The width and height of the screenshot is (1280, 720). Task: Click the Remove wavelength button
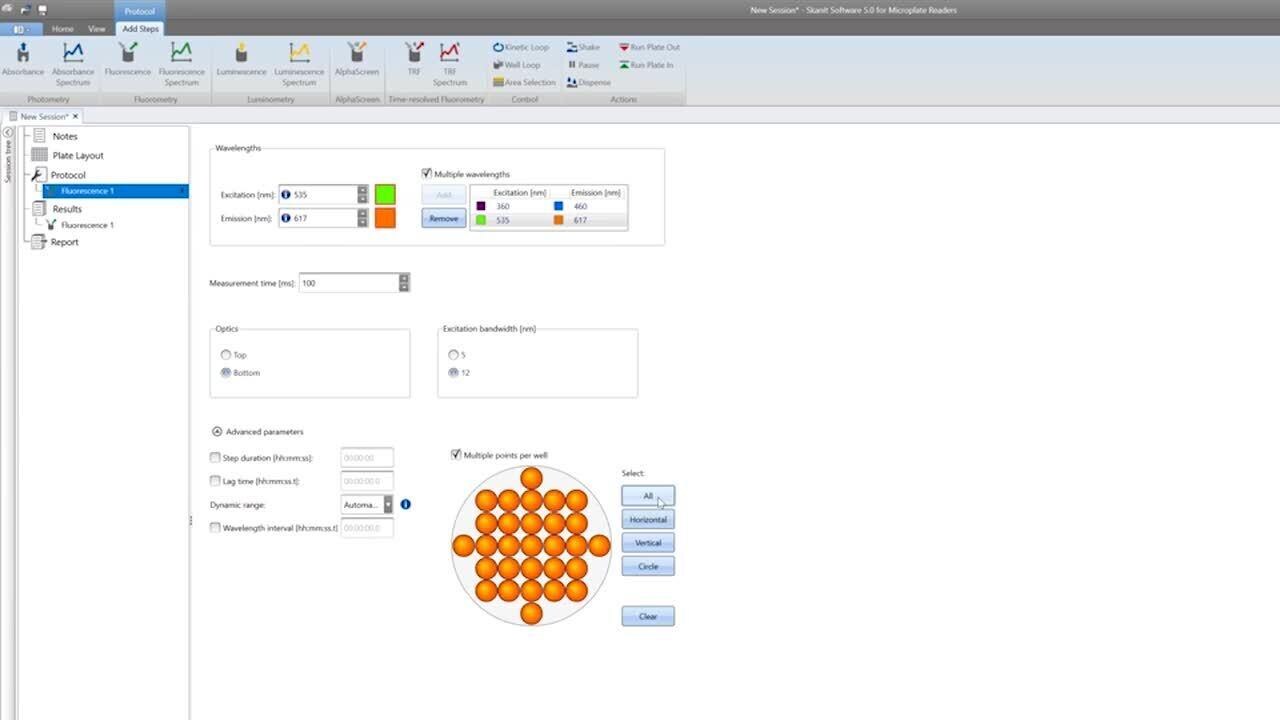pyautogui.click(x=443, y=219)
